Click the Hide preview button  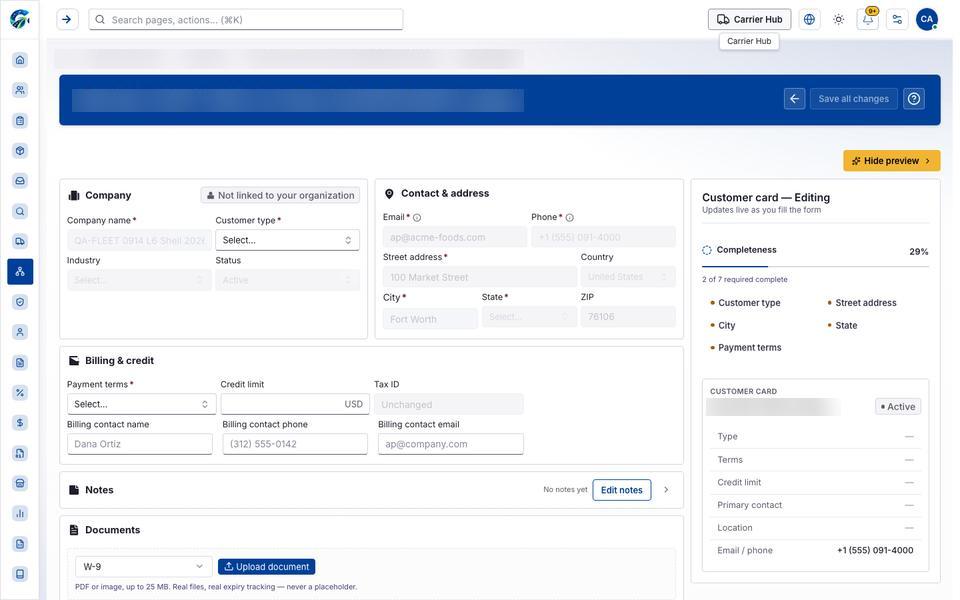pyautogui.click(x=891, y=160)
